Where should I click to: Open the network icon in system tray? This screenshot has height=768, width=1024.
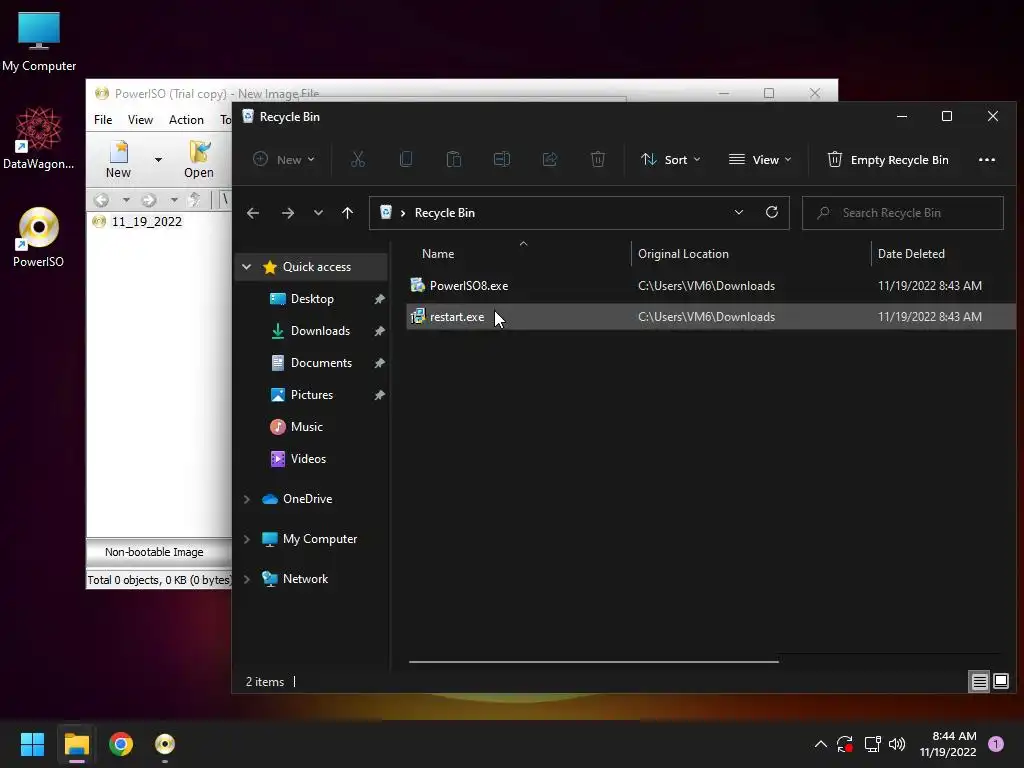pos(872,744)
